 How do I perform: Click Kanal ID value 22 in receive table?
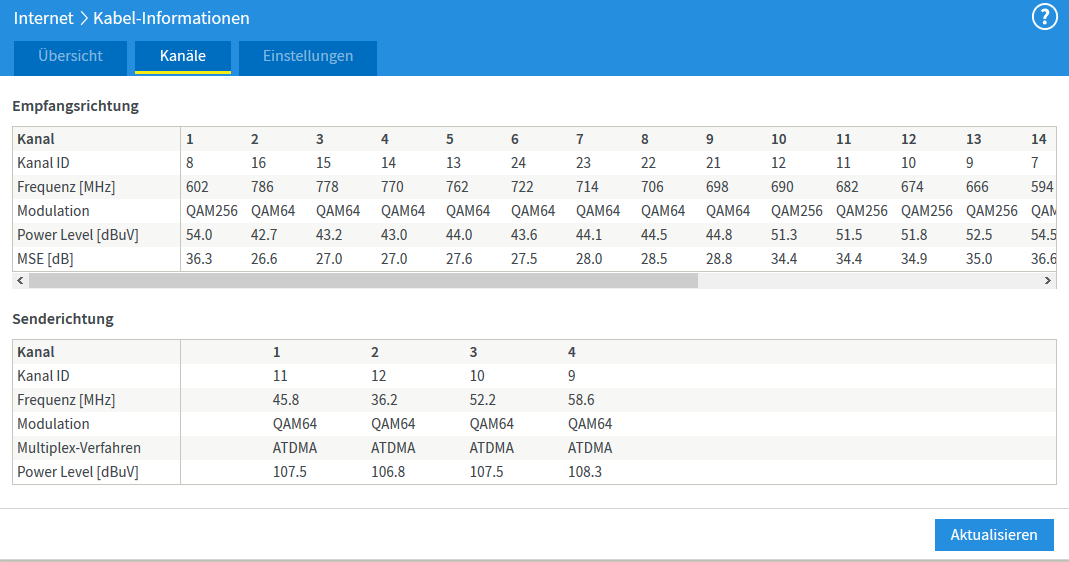[x=648, y=163]
